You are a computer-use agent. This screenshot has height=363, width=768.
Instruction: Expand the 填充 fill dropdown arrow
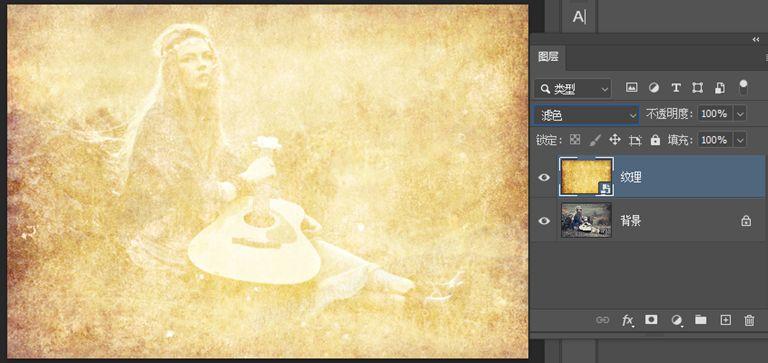point(740,140)
